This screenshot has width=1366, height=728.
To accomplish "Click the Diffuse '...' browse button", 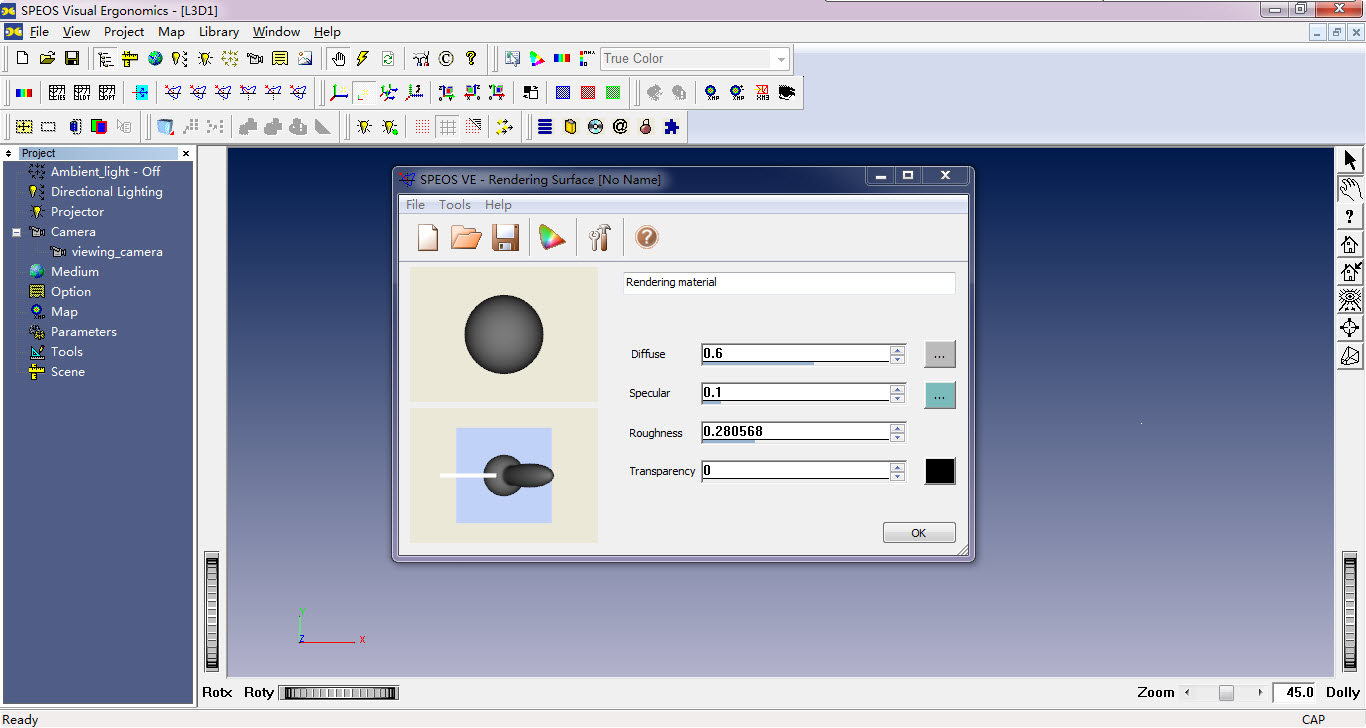I will [939, 354].
